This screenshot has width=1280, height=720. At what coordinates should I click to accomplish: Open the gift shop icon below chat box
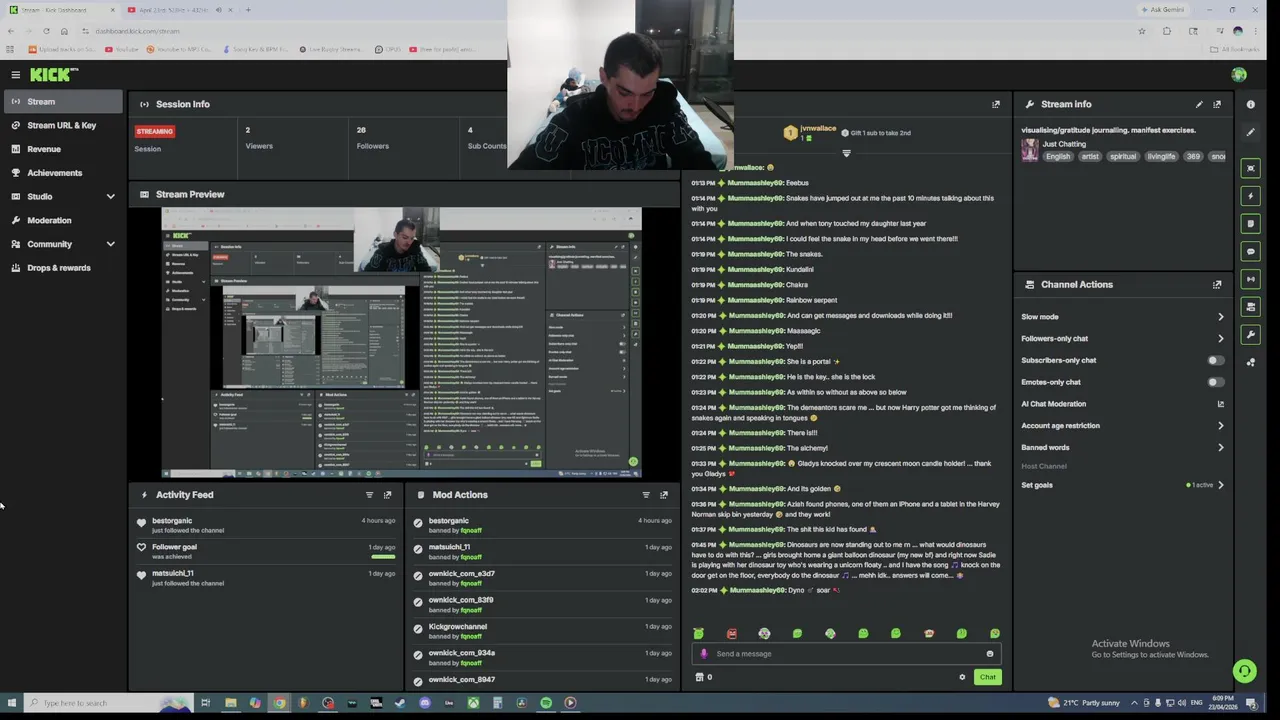pos(700,677)
